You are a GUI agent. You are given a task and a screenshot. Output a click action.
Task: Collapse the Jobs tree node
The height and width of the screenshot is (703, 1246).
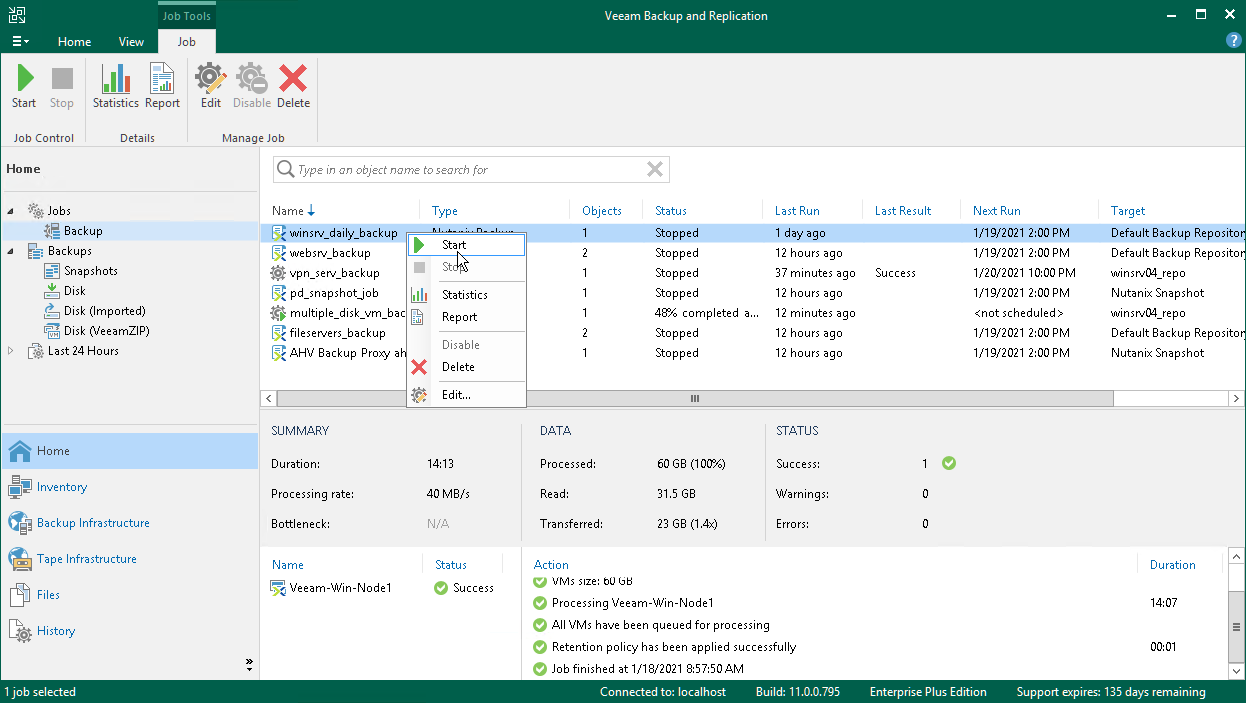point(11,211)
